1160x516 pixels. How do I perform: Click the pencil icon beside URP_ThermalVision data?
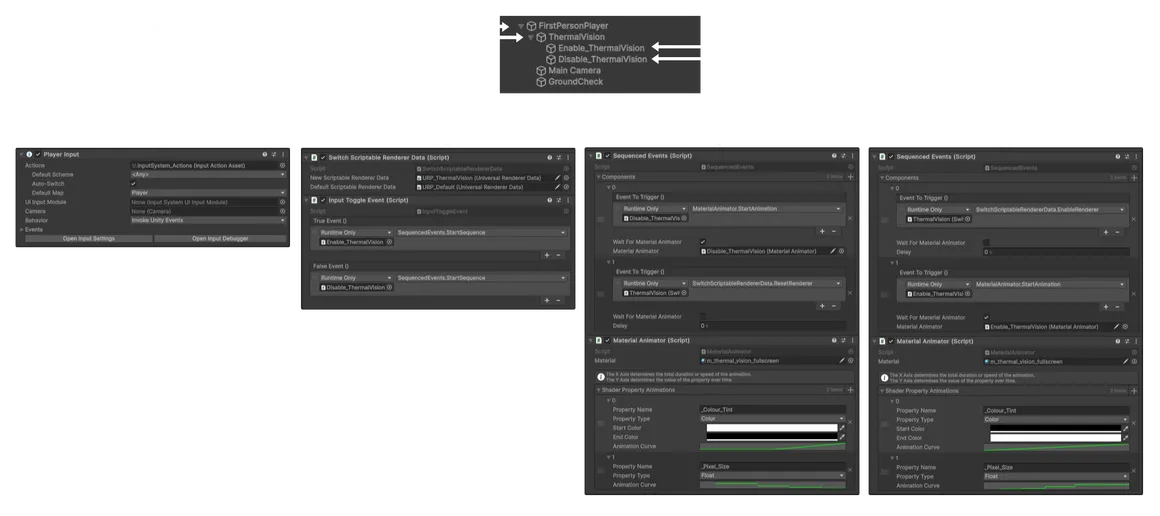[558, 178]
